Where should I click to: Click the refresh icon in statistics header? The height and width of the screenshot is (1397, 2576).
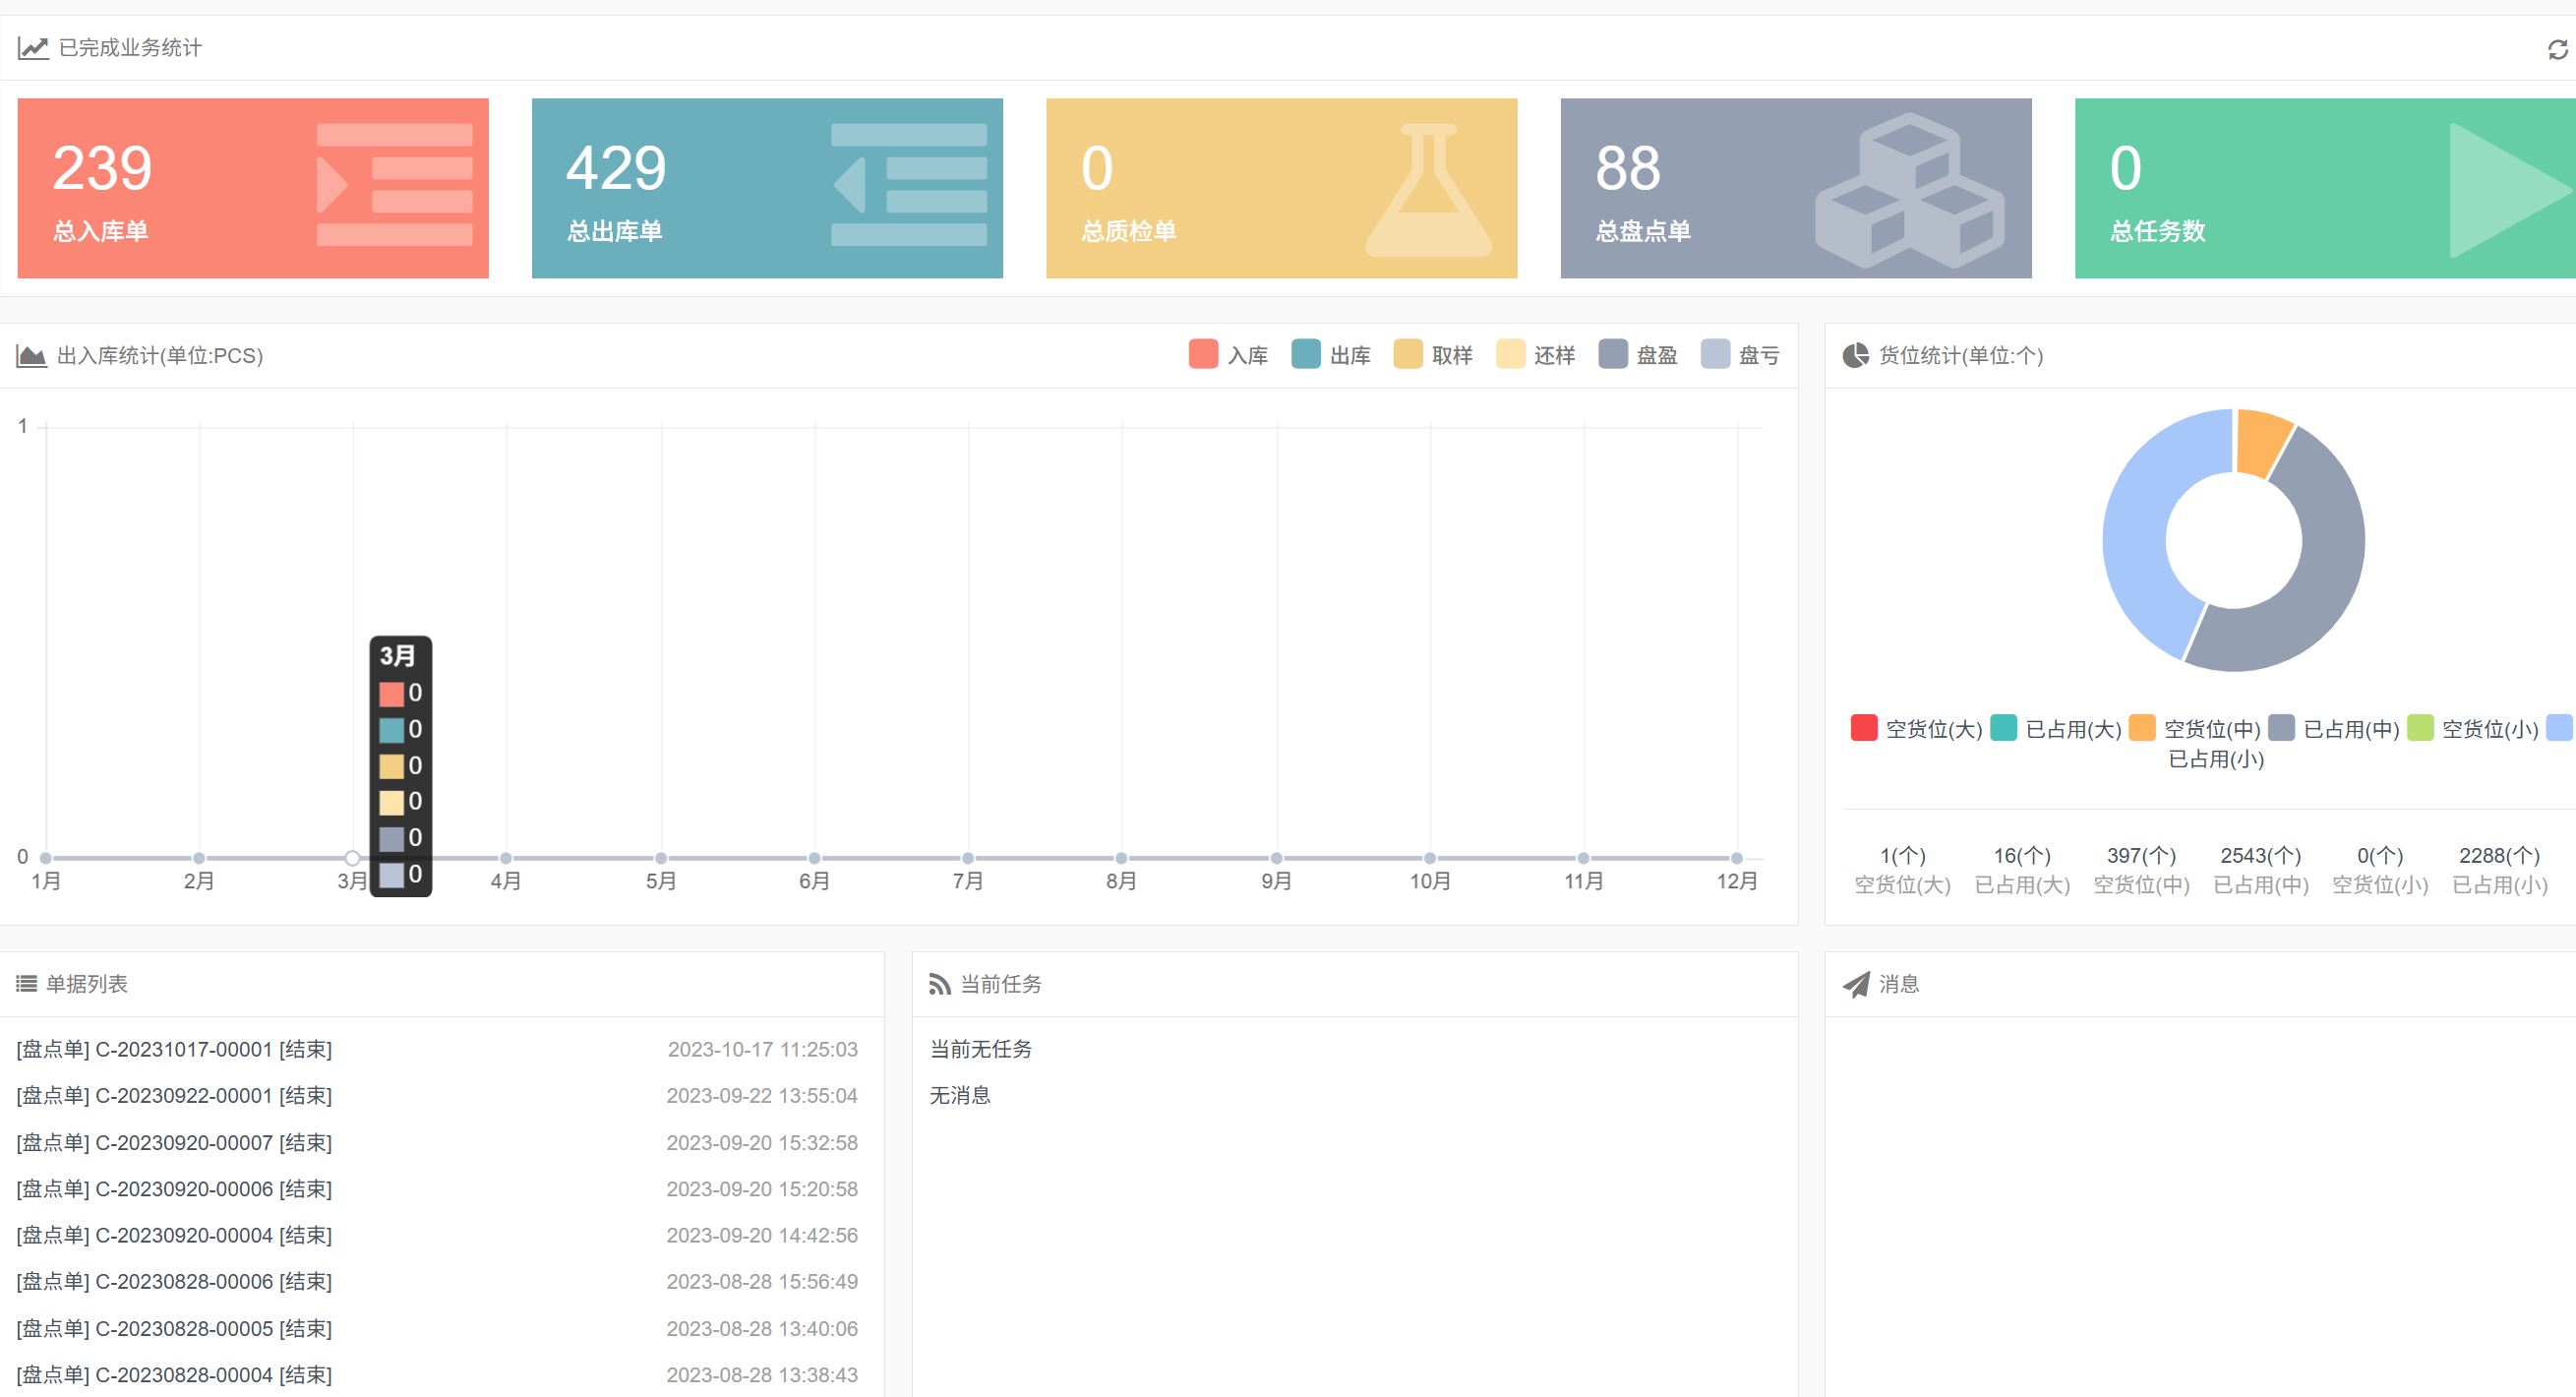tap(2557, 49)
